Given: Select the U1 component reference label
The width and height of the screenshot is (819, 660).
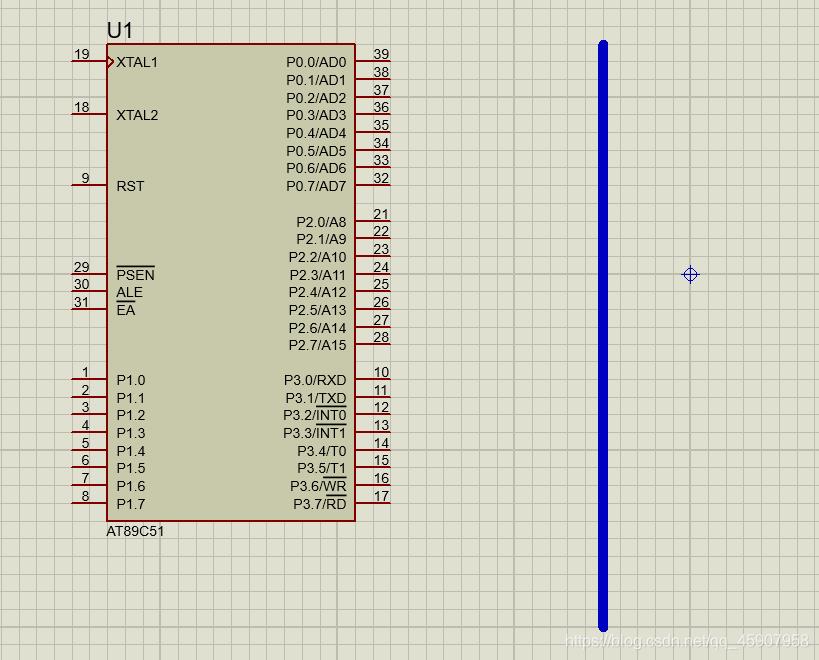Looking at the screenshot, I should [x=120, y=30].
